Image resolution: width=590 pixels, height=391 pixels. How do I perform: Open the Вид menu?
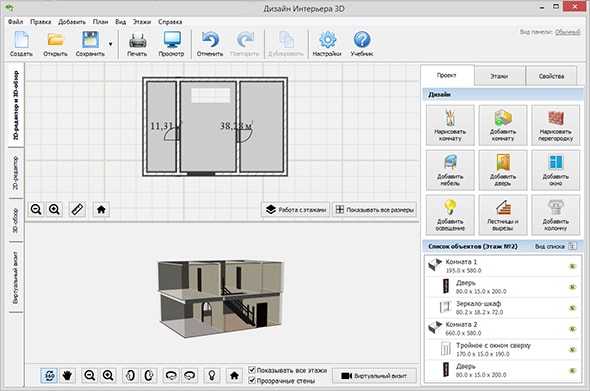click(x=120, y=22)
